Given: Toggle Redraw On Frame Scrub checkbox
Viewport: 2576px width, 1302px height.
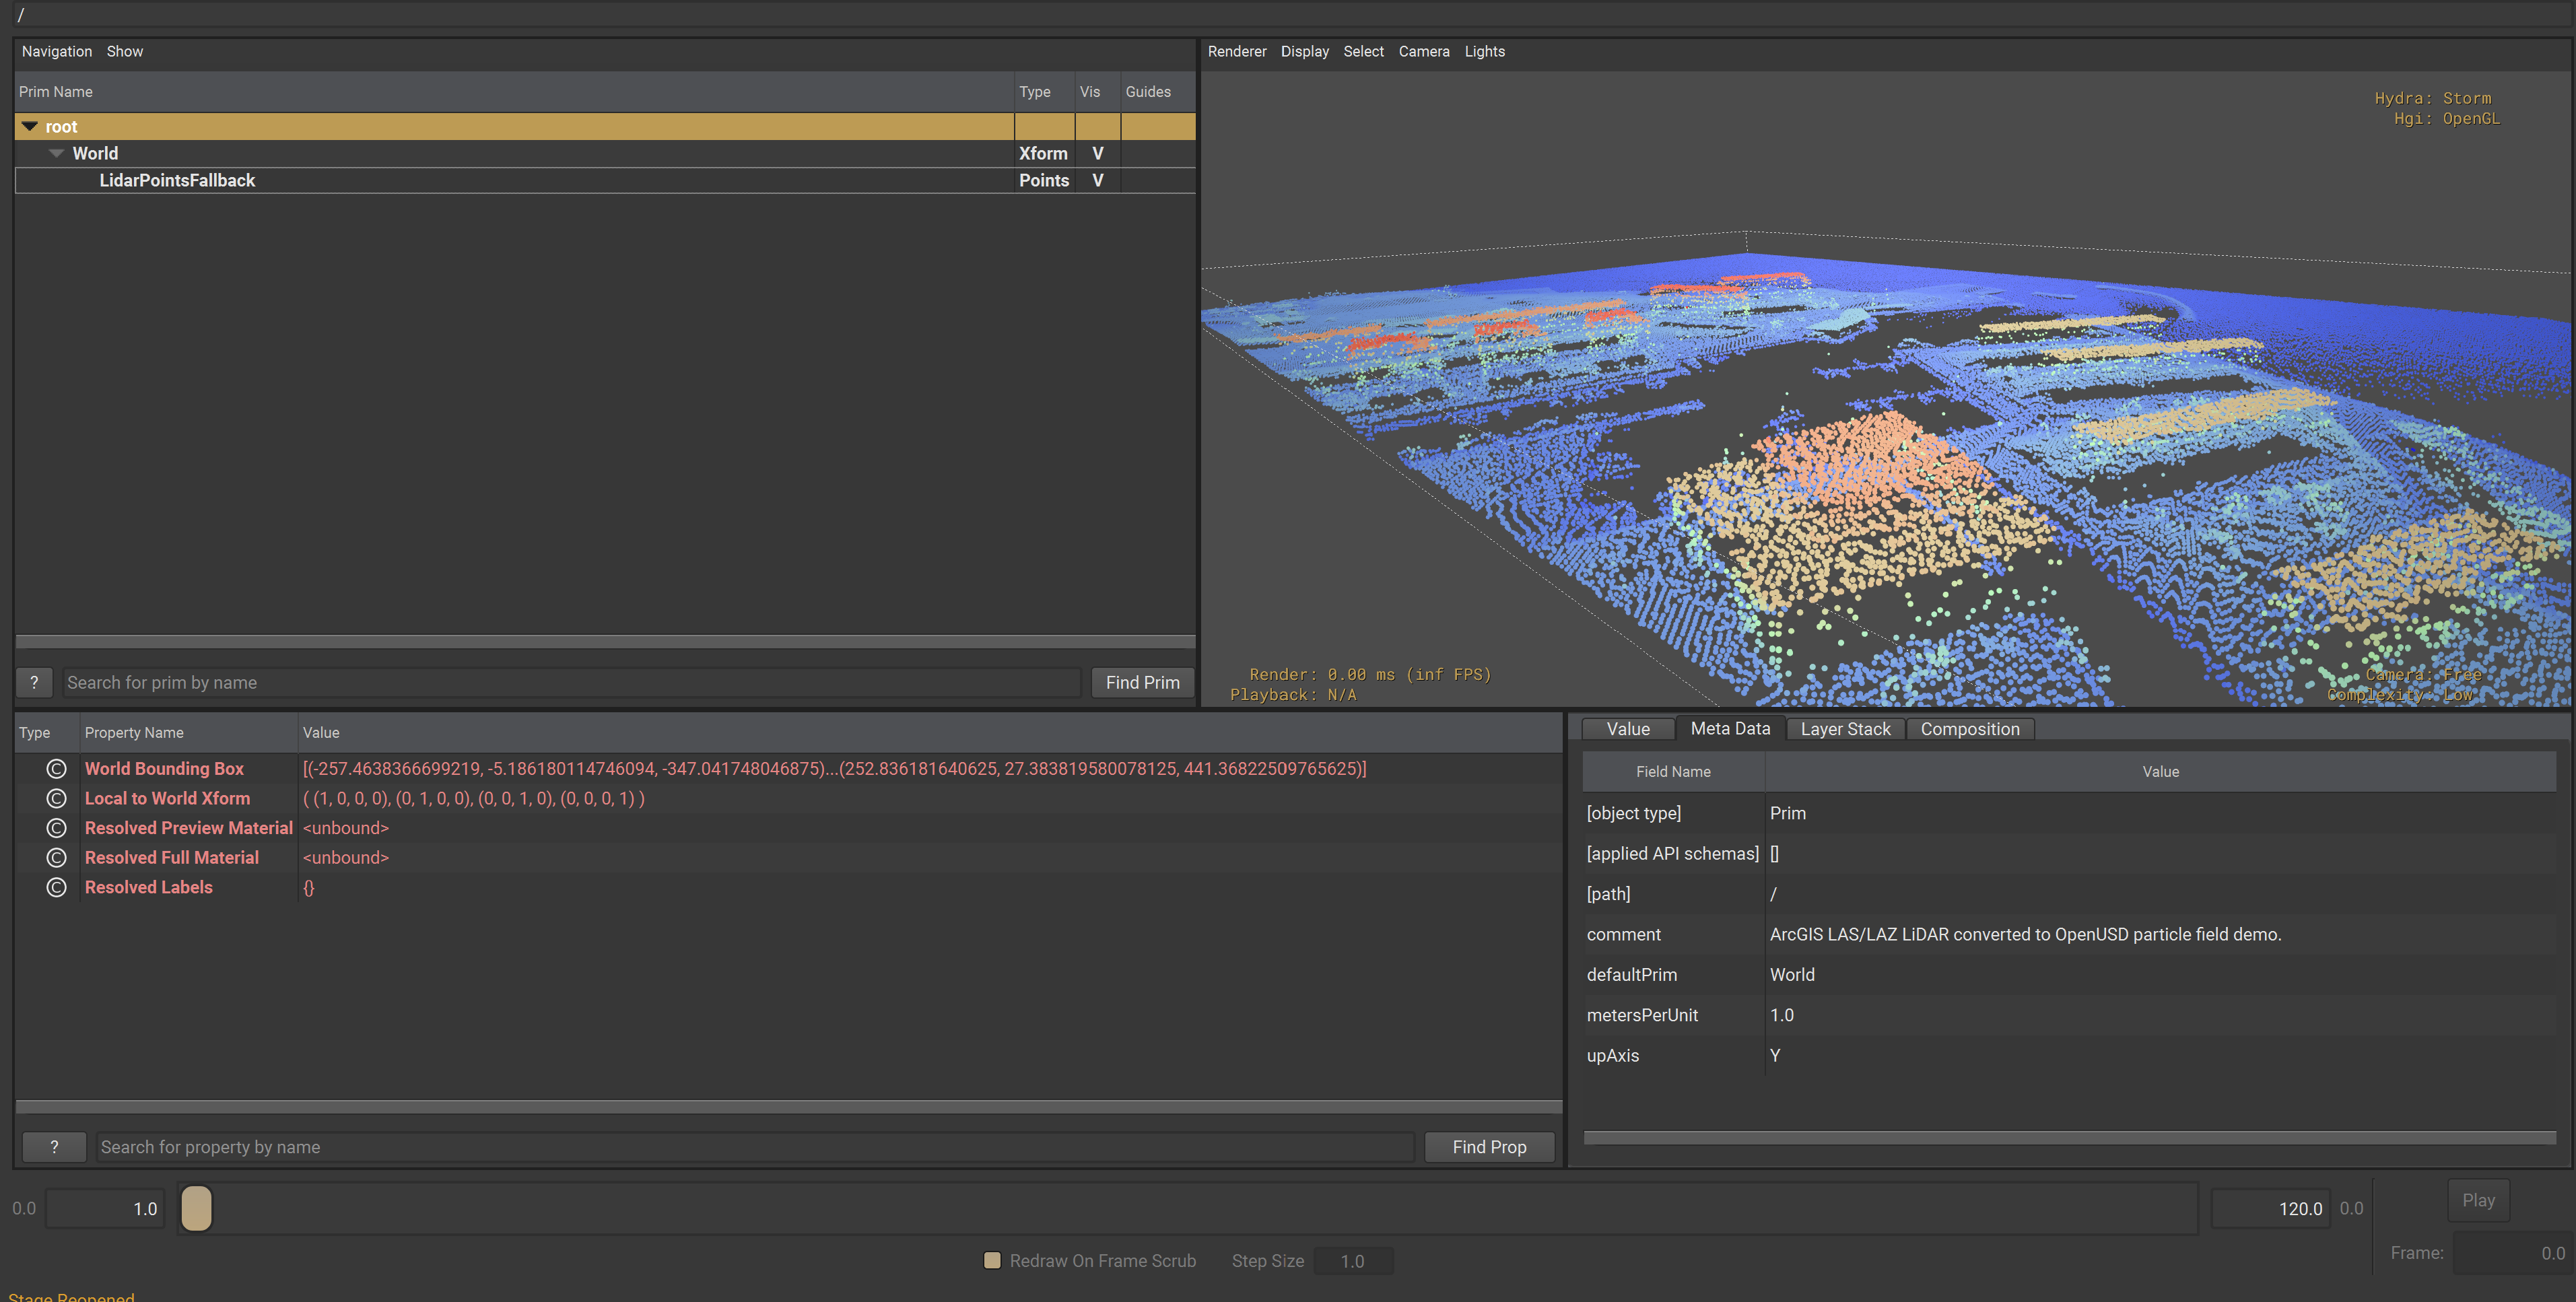Looking at the screenshot, I should click(x=992, y=1260).
